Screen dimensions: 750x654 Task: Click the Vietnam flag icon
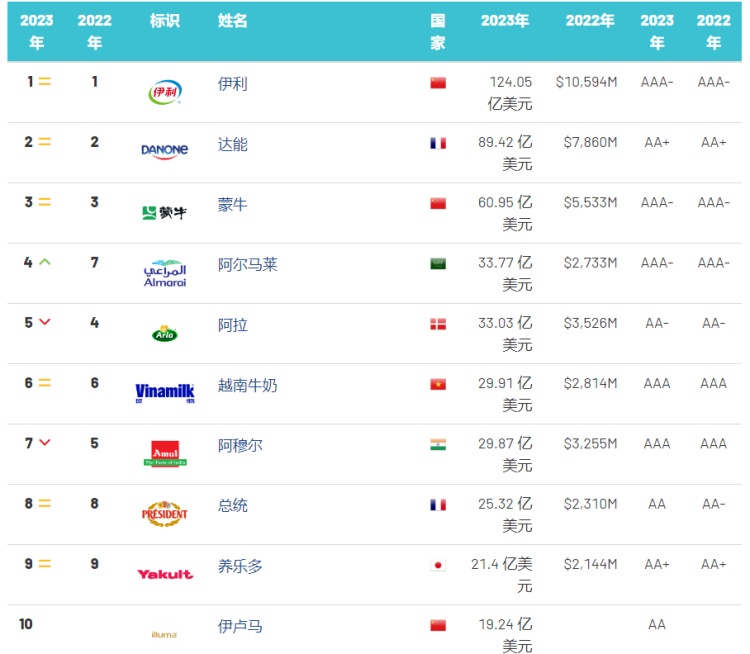click(437, 384)
